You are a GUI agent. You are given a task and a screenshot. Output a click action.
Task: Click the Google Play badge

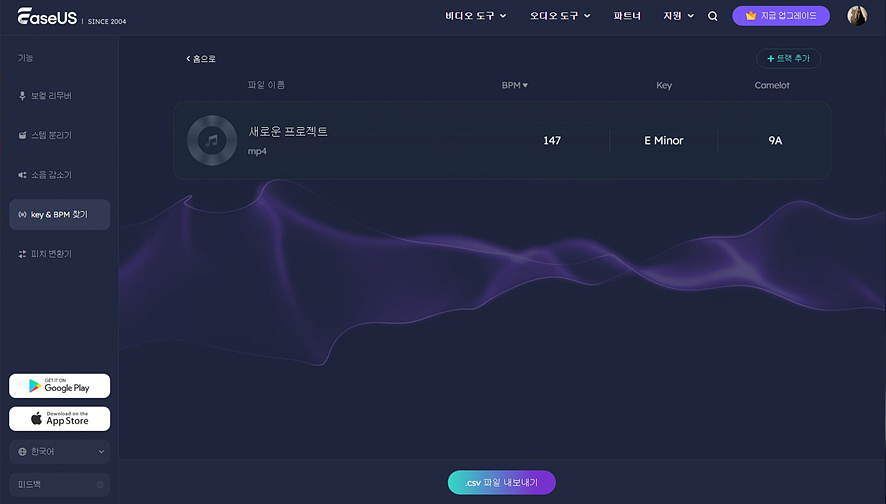click(59, 386)
